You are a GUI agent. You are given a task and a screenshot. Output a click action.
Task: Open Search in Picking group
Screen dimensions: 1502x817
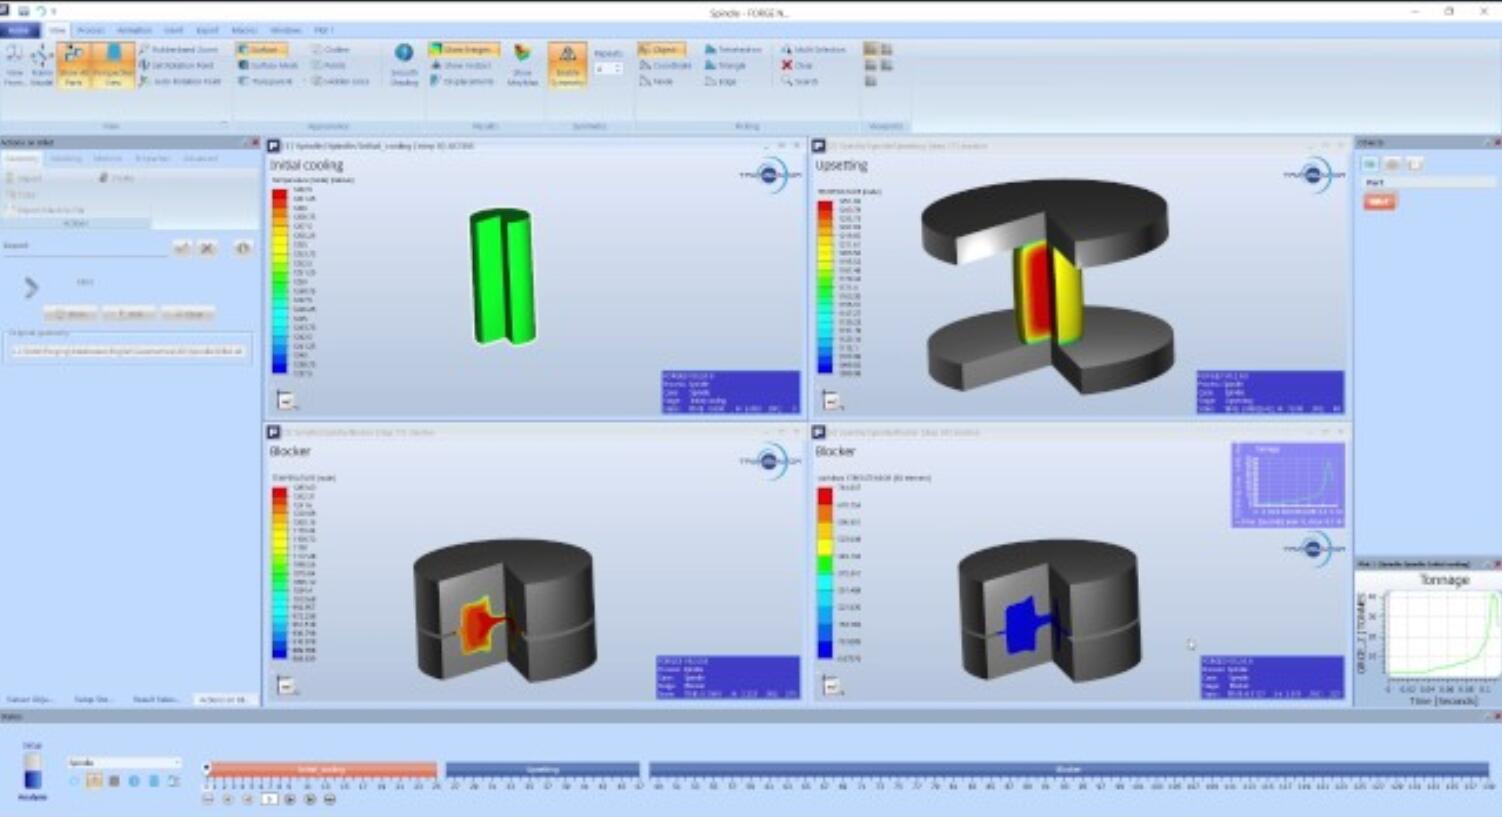pos(800,81)
